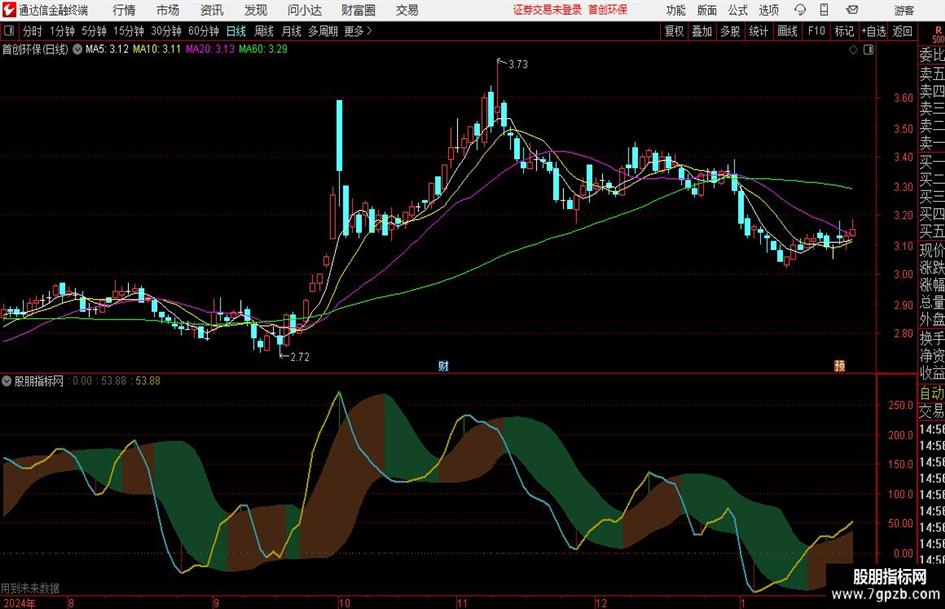Open the 资讯 menu

212,10
